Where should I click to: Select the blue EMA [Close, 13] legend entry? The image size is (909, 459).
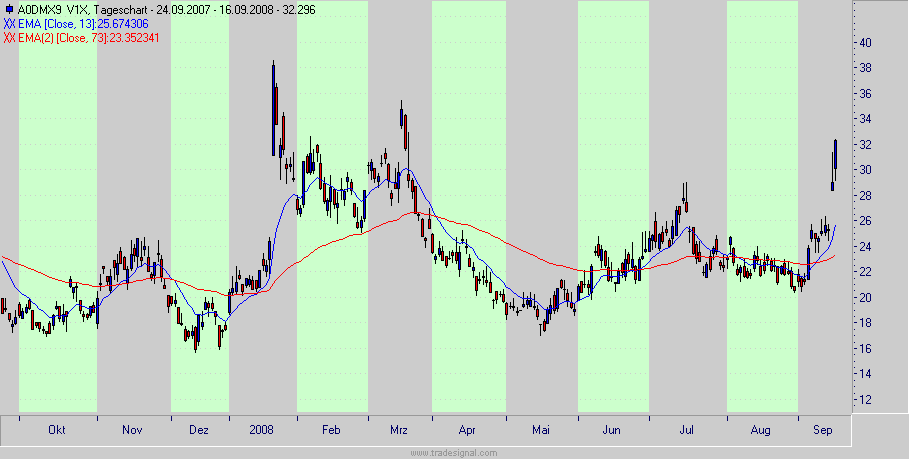[83, 24]
